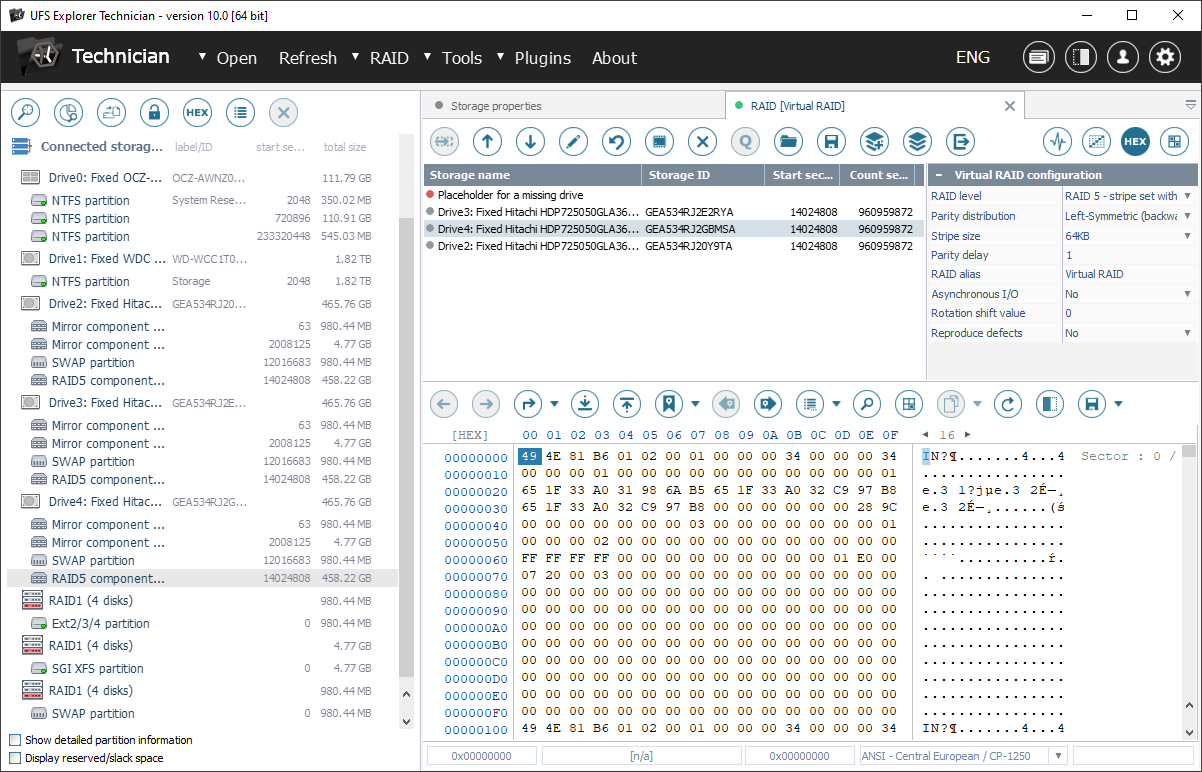This screenshot has height=772, width=1202.
Task: Click the partition manager pie-chart icon
Action: point(68,112)
